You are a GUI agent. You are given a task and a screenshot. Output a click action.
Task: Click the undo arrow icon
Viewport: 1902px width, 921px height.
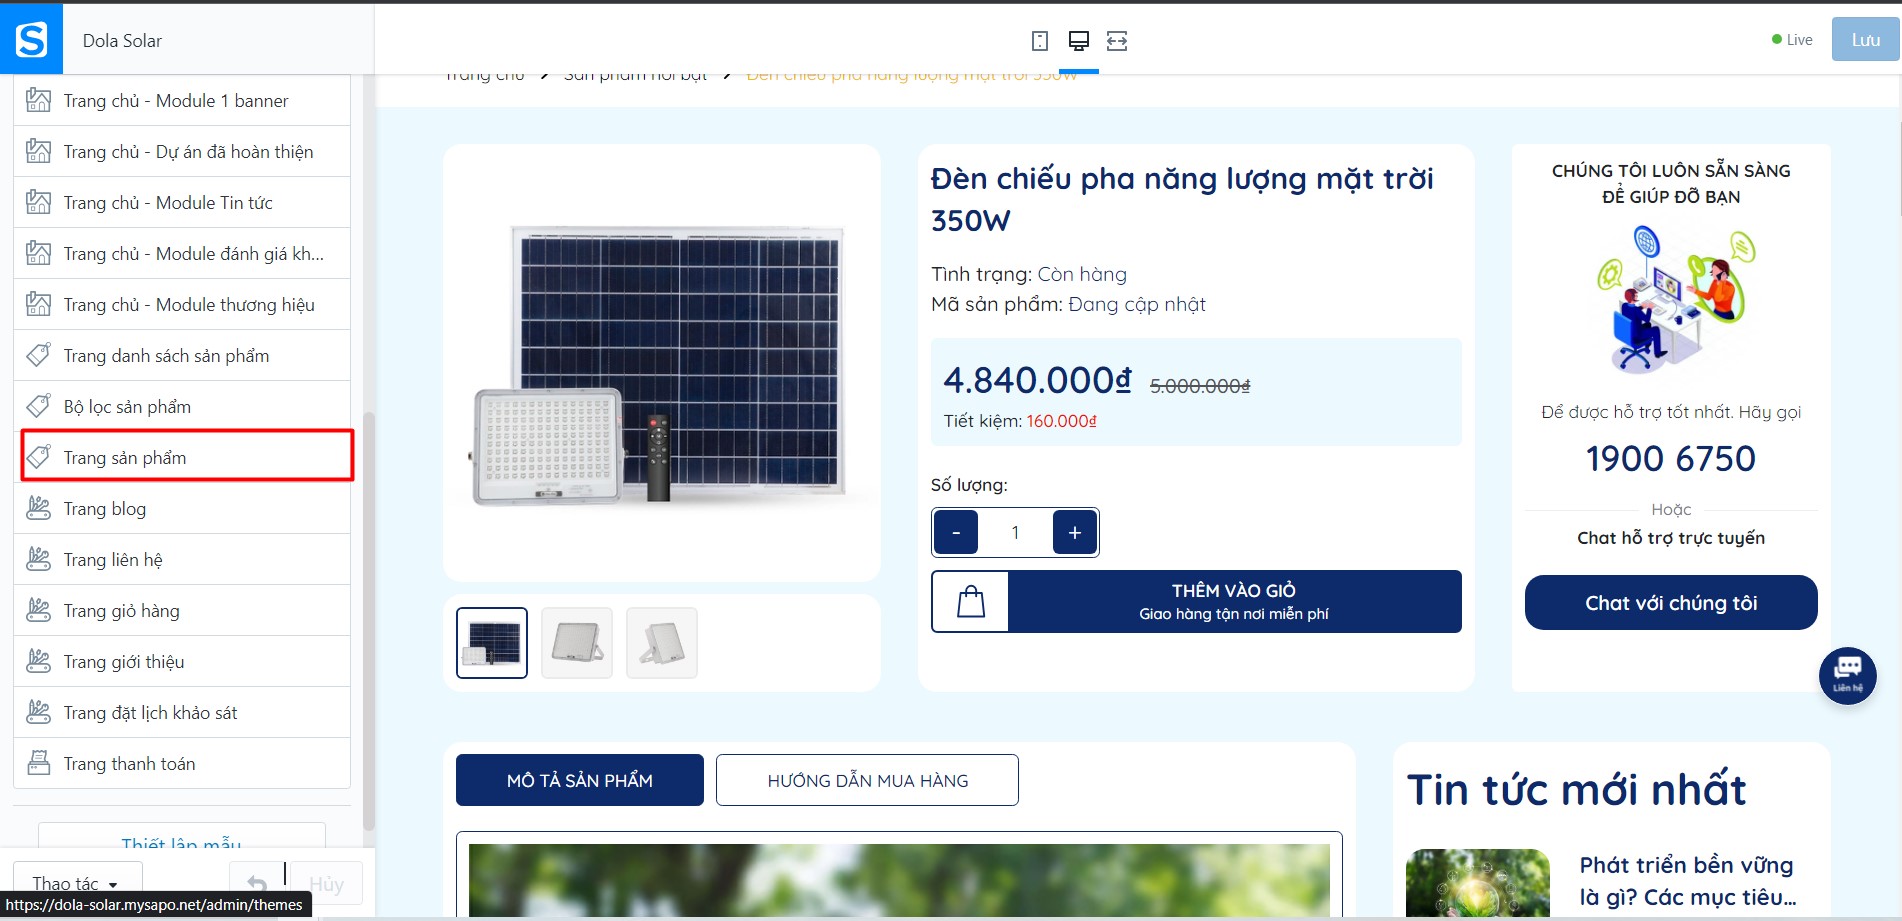(257, 884)
